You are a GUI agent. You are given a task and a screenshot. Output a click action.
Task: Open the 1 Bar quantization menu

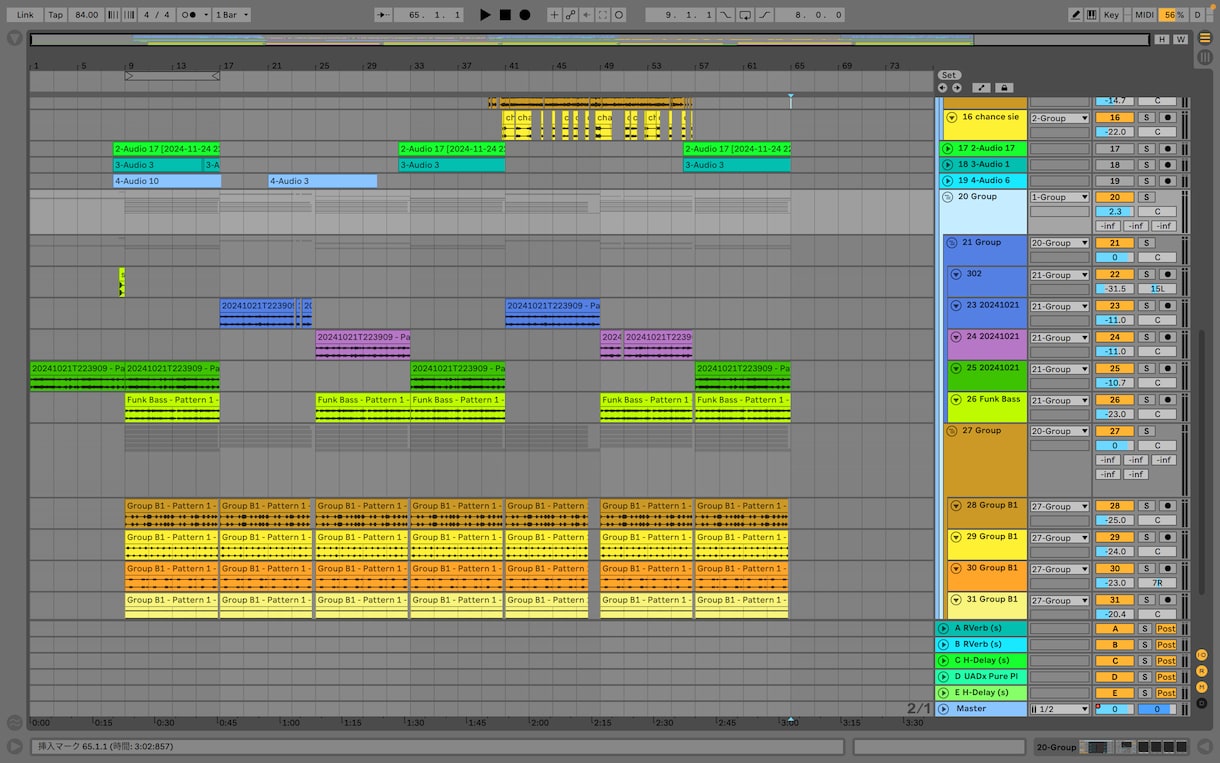[x=232, y=15]
